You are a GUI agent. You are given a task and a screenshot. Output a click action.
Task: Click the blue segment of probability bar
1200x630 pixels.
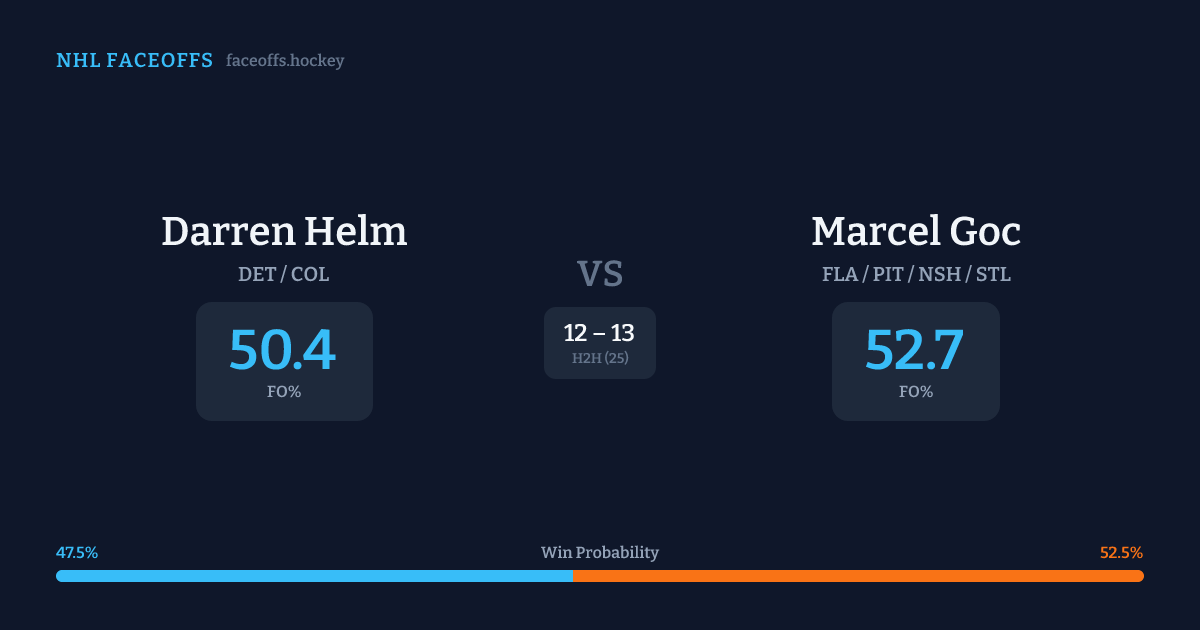coord(314,576)
